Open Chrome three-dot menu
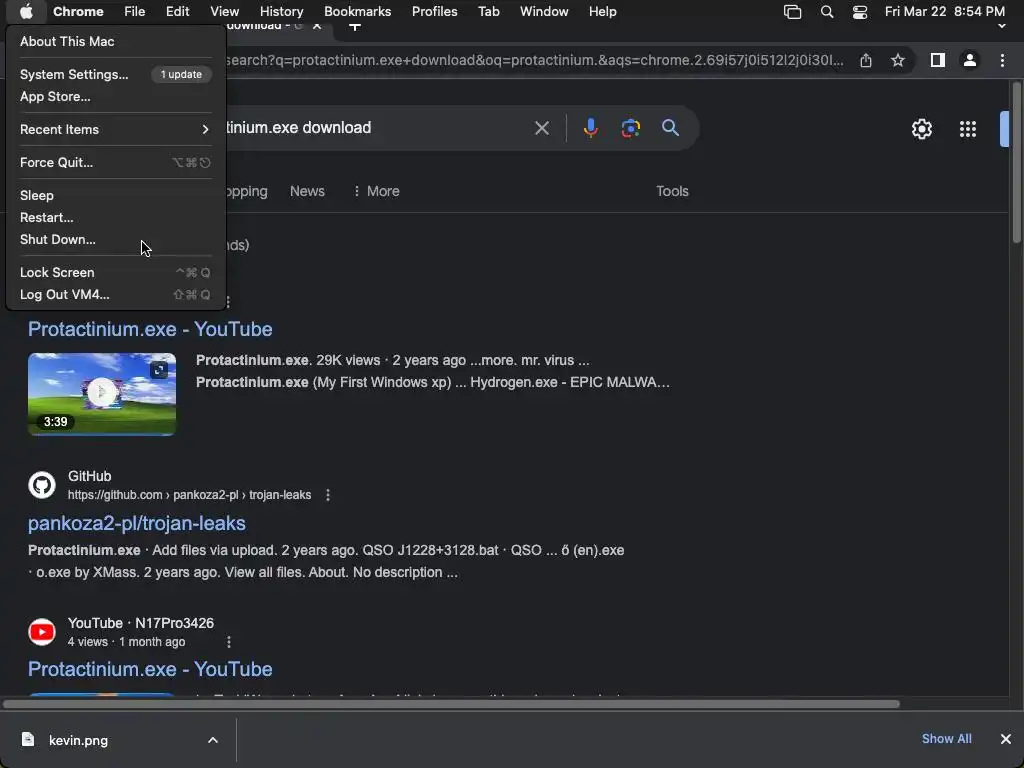 pos(1002,60)
